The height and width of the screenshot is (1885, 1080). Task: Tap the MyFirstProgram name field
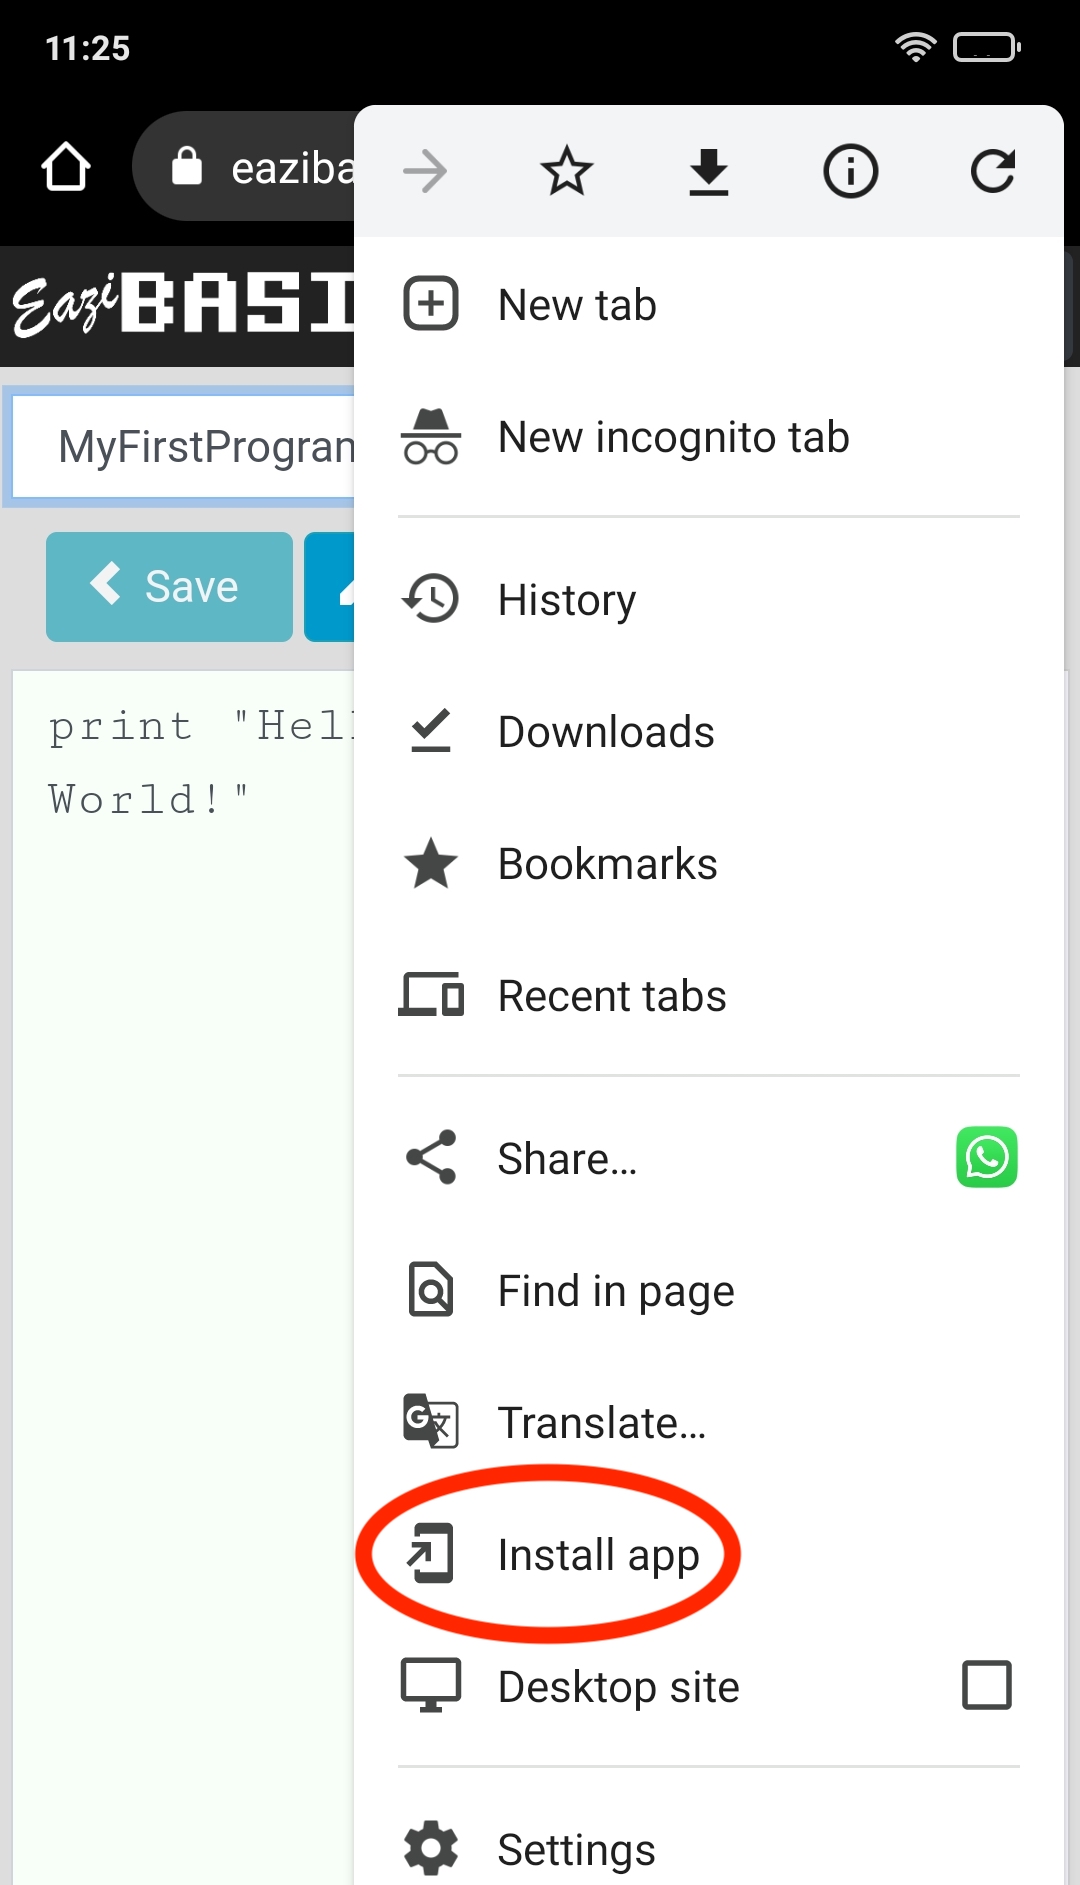pos(190,447)
